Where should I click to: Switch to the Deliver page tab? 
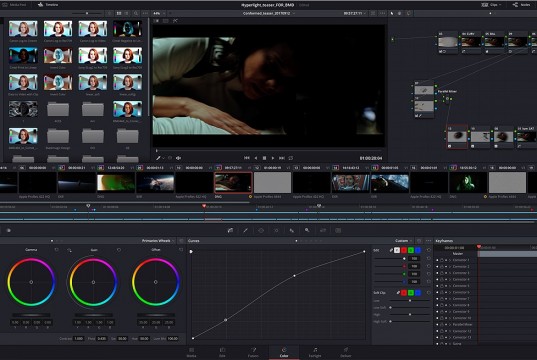[x=346, y=352]
